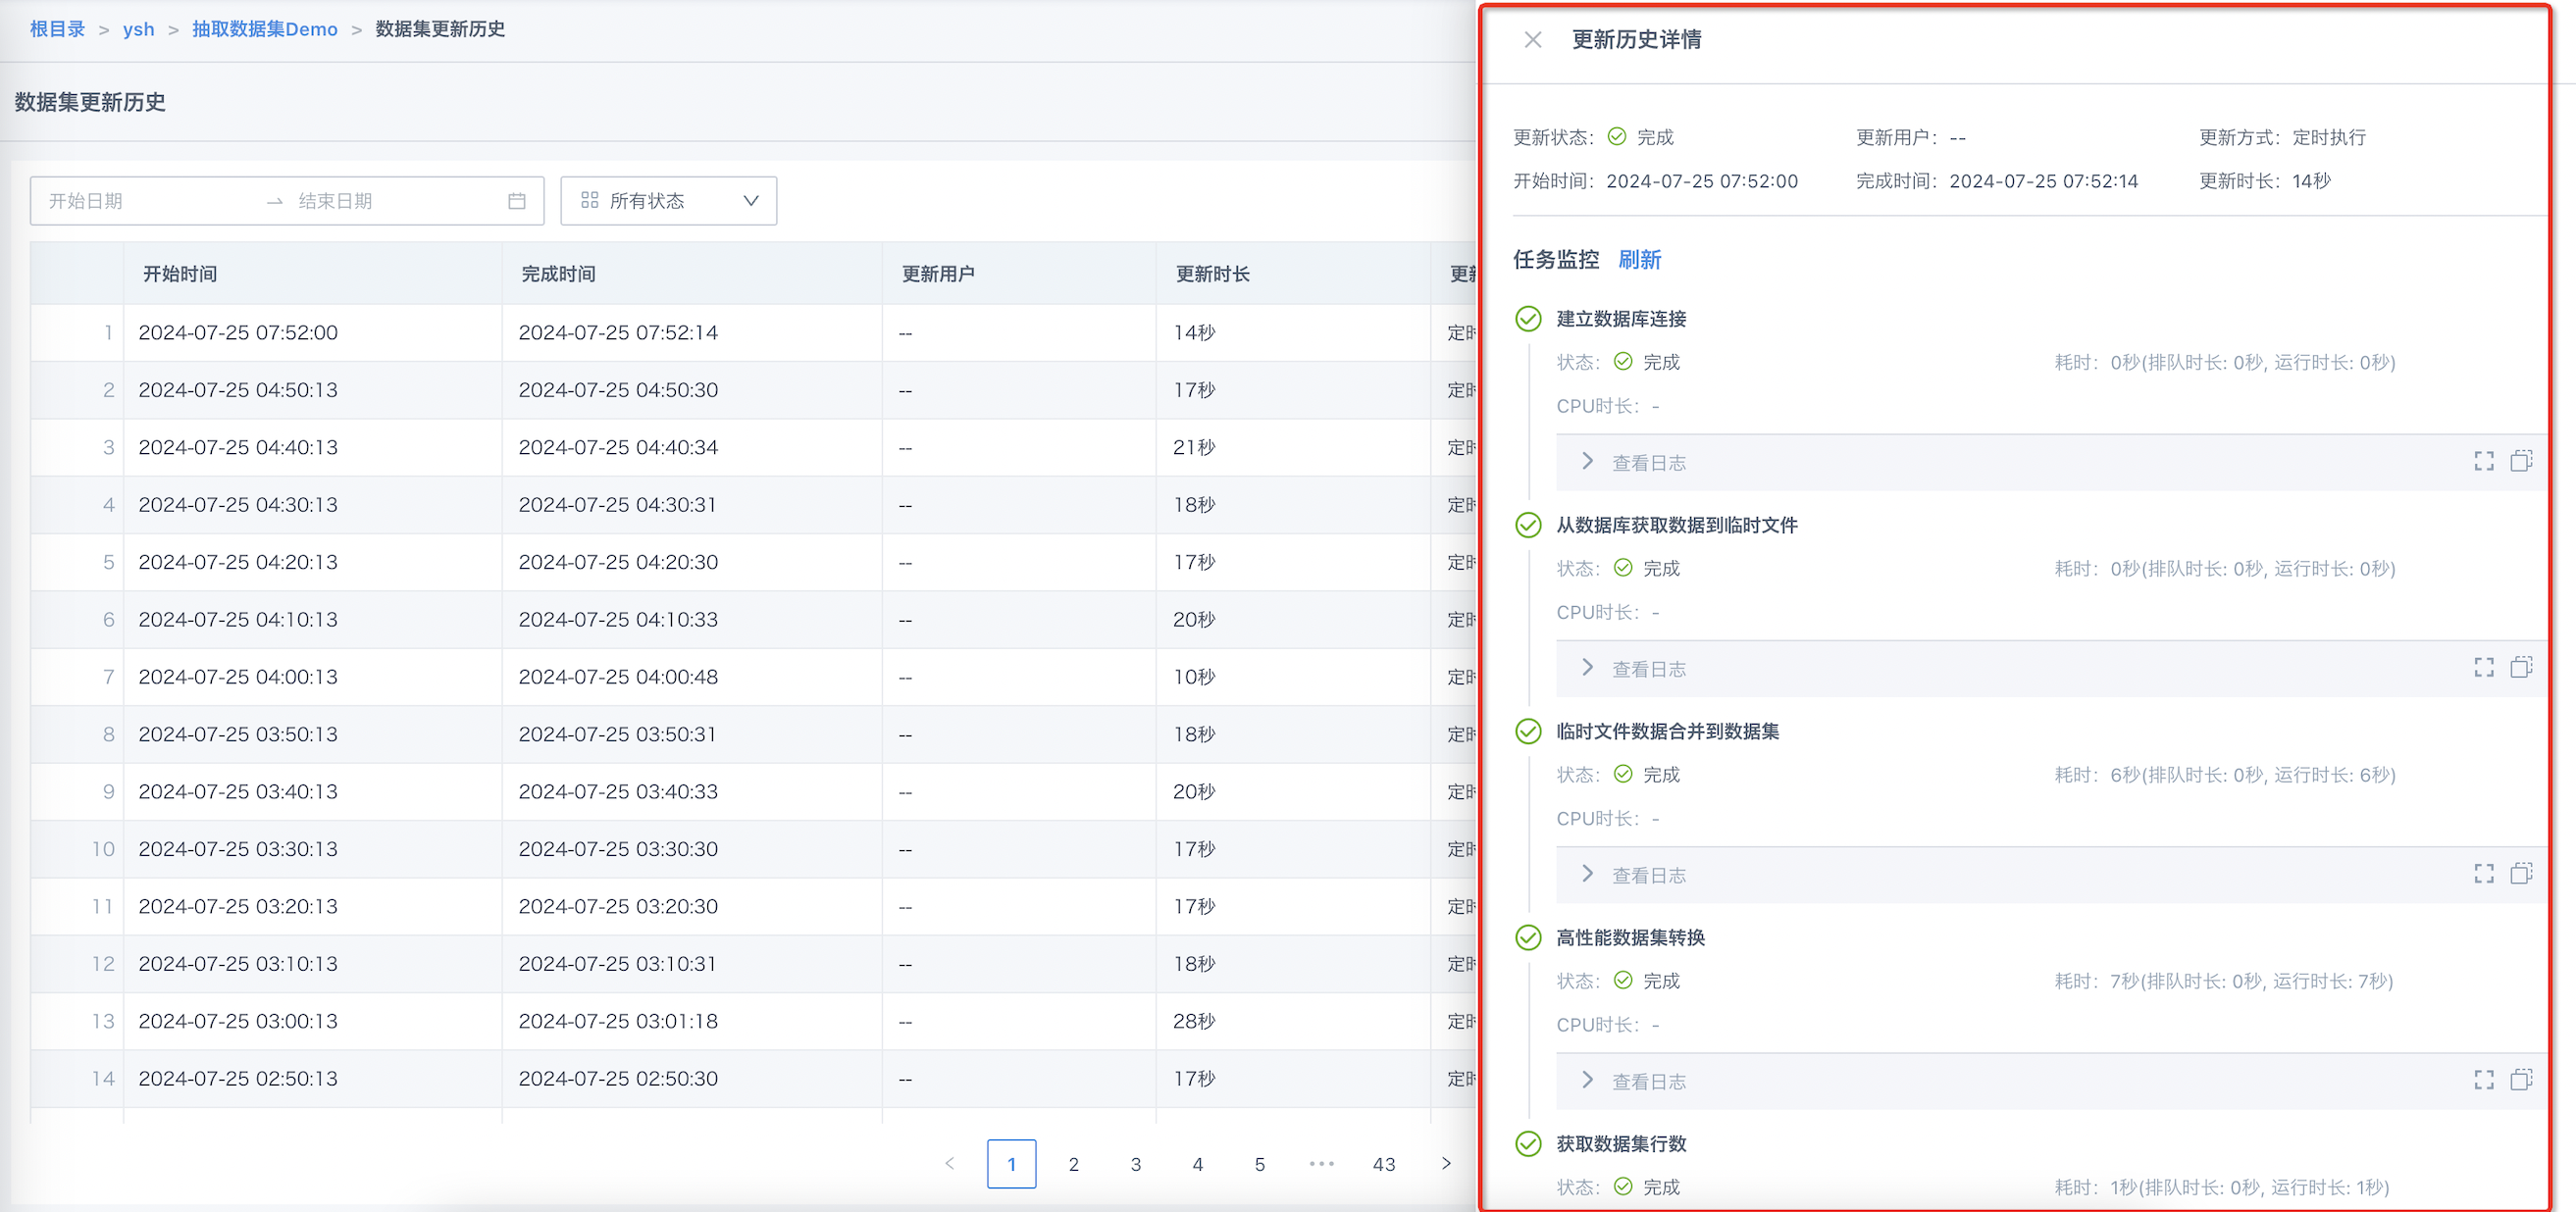This screenshot has width=2576, height=1212.
Task: Copy log of 从数据库获取数据到临时文件 step
Action: tap(2521, 667)
